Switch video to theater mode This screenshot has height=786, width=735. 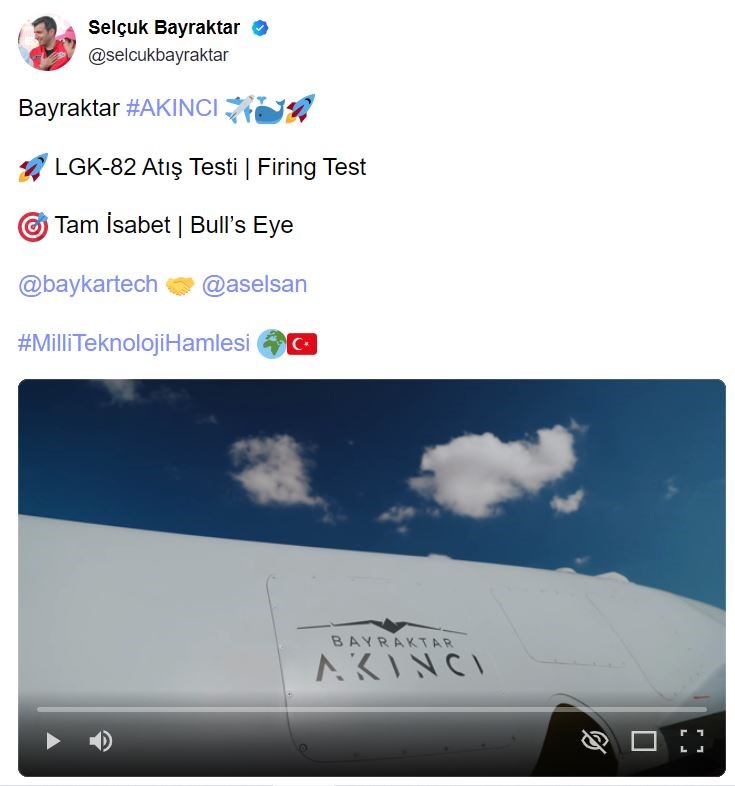[643, 741]
